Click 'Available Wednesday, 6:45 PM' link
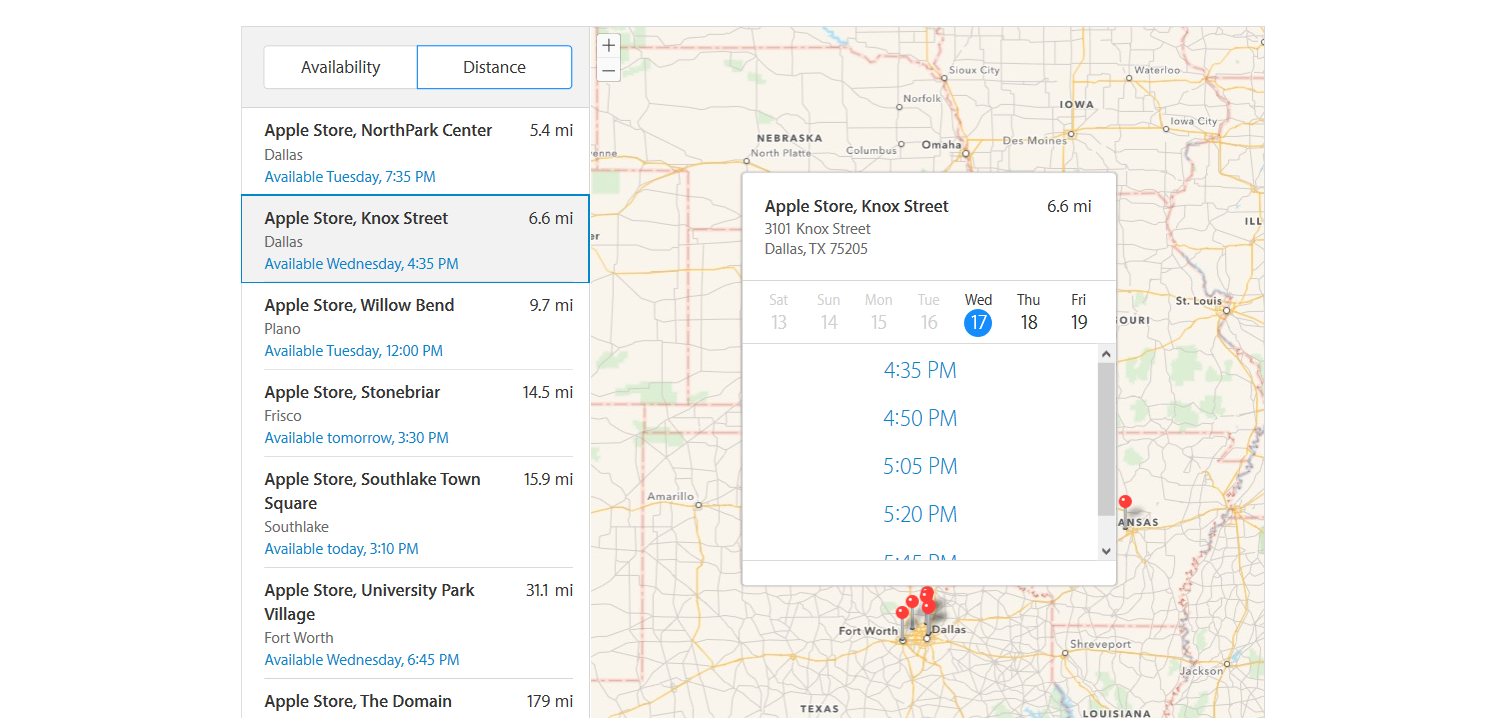Viewport: 1506px width, 718px height. pyautogui.click(x=362, y=660)
